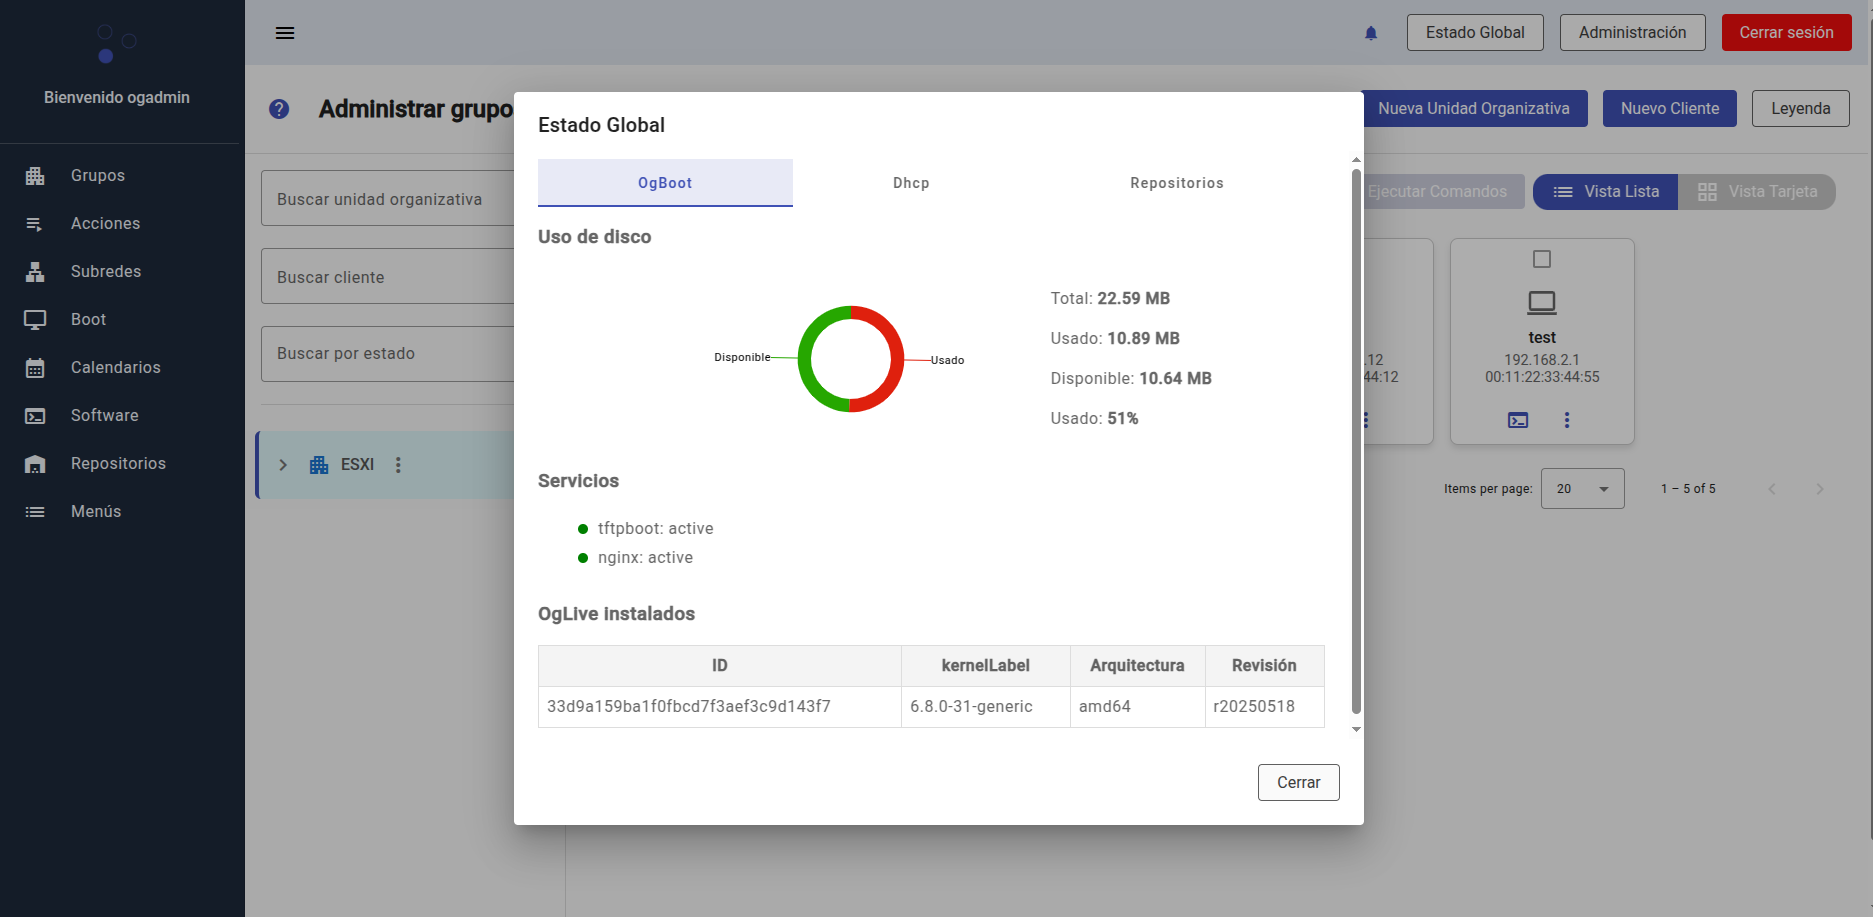Screen dimensions: 1873x917
Task: Open the test client terminal icon
Action: 1518,420
